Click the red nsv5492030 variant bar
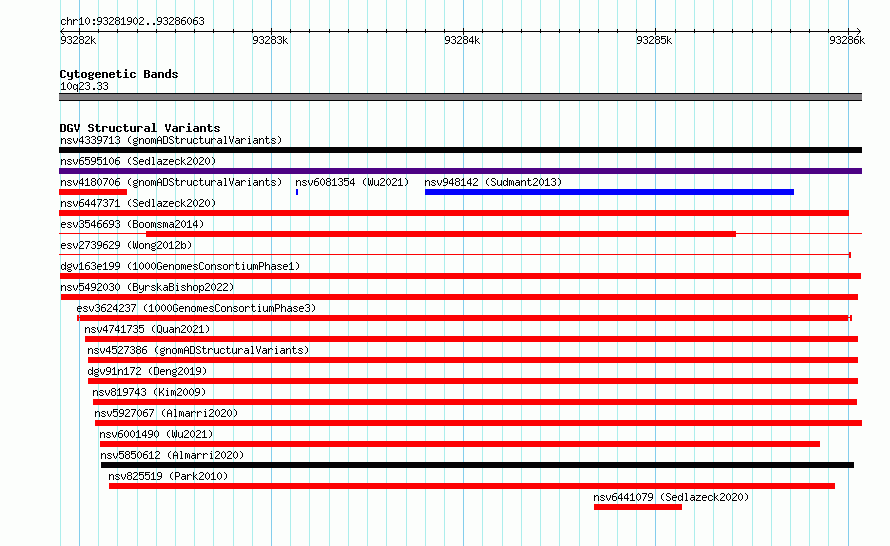Image resolution: width=890 pixels, height=546 pixels. (459, 297)
